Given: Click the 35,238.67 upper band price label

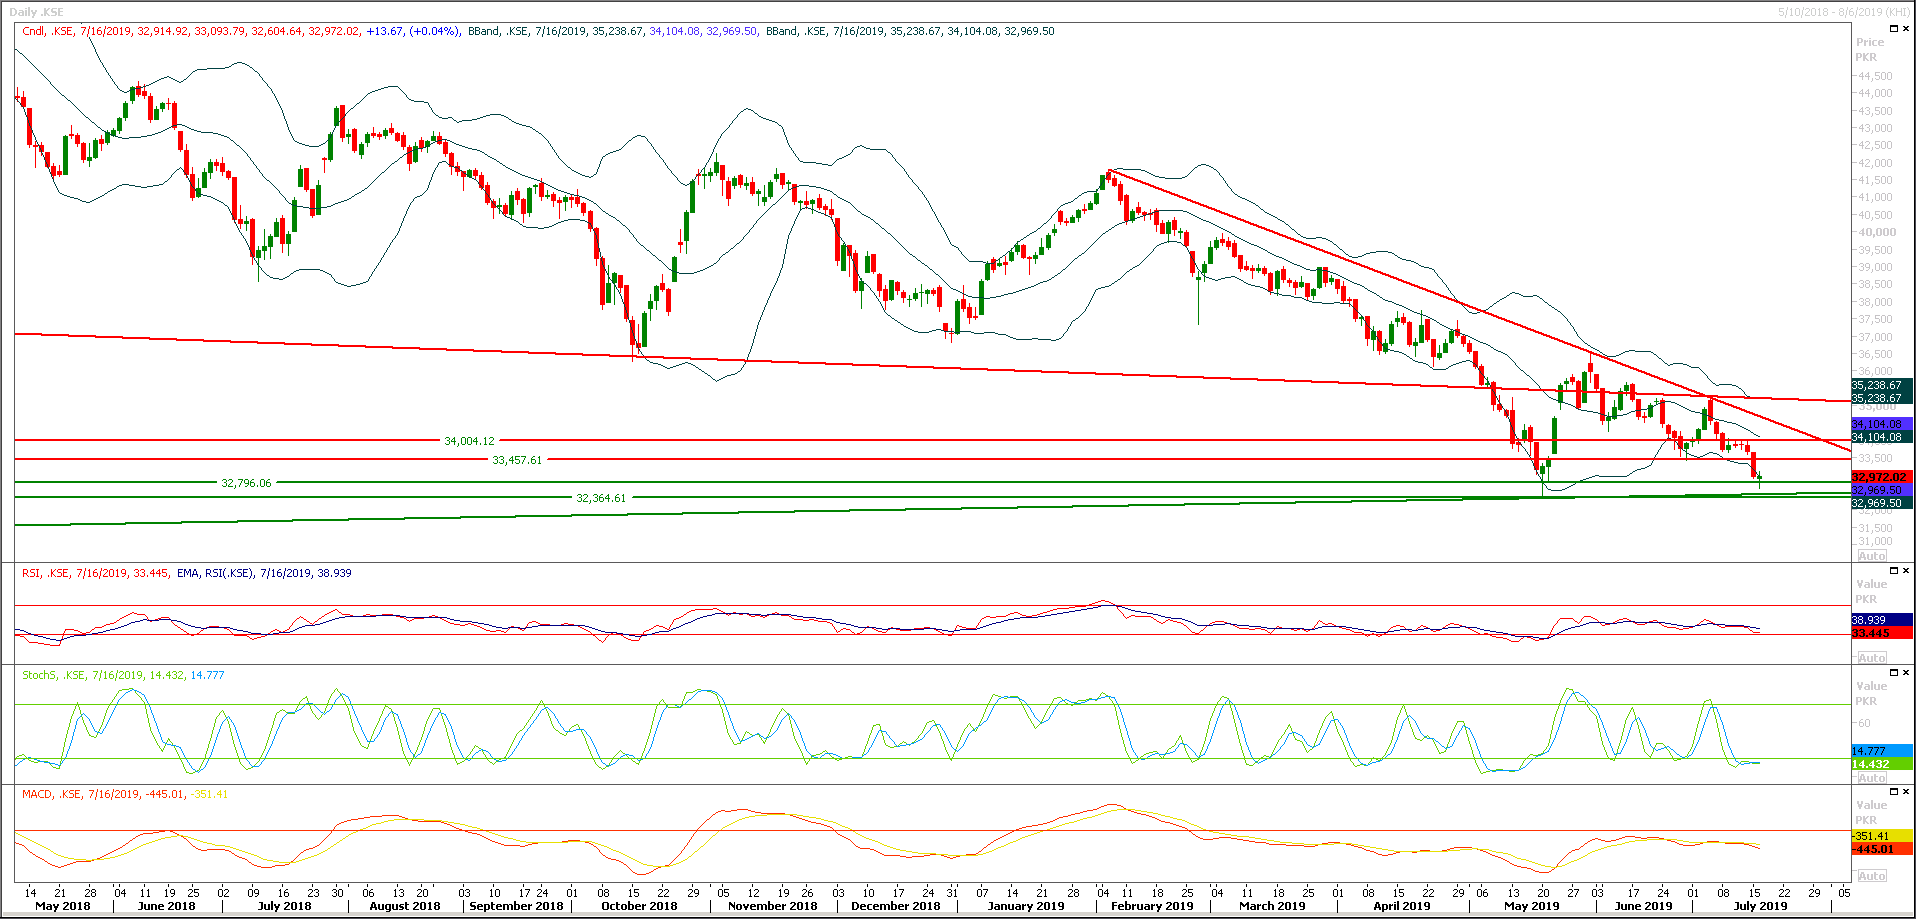Looking at the screenshot, I should [1878, 385].
